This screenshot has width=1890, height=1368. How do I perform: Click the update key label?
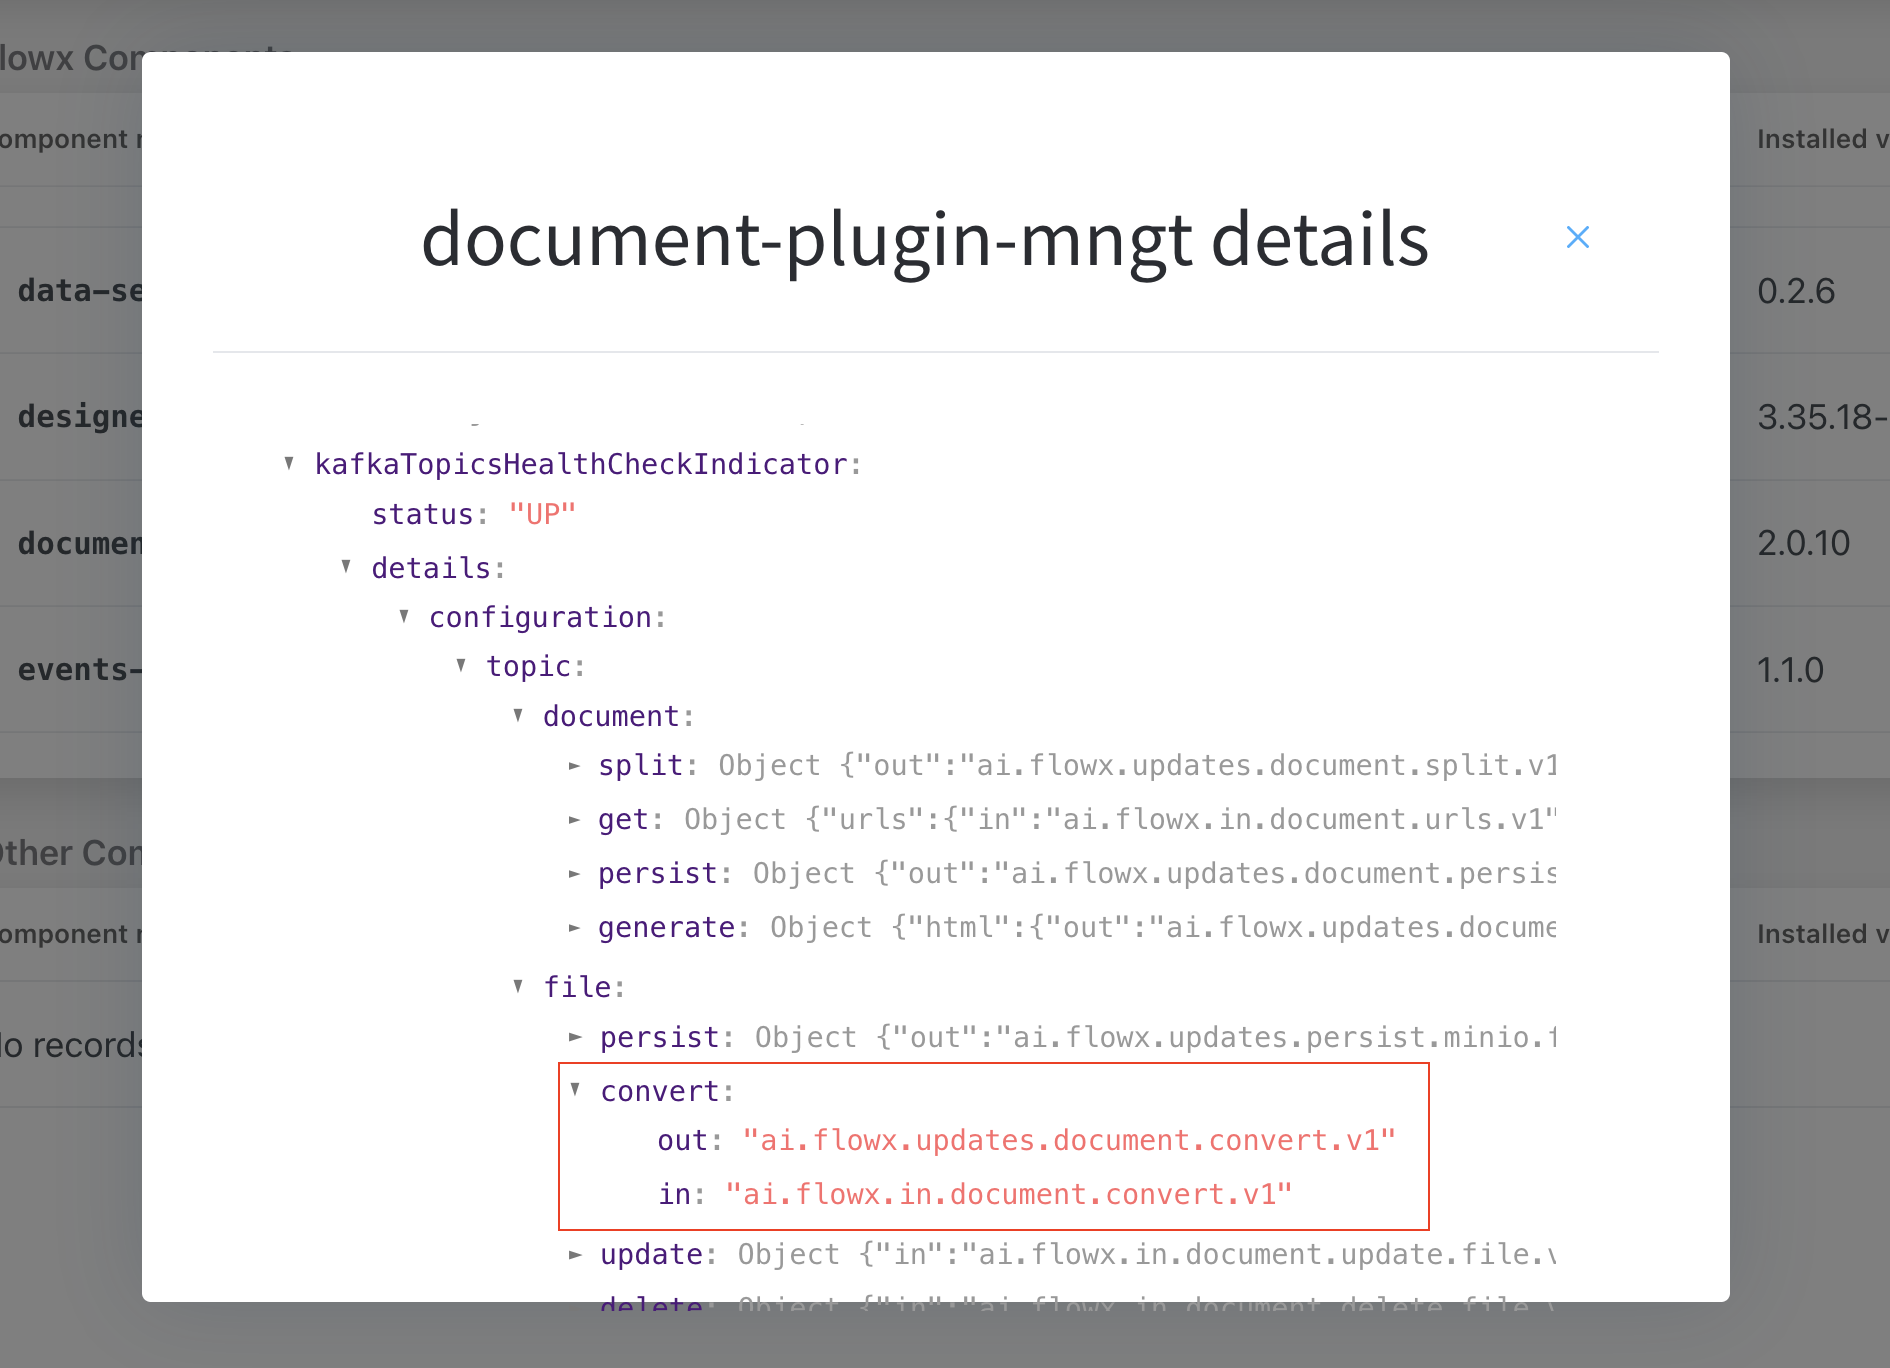[x=651, y=1254]
